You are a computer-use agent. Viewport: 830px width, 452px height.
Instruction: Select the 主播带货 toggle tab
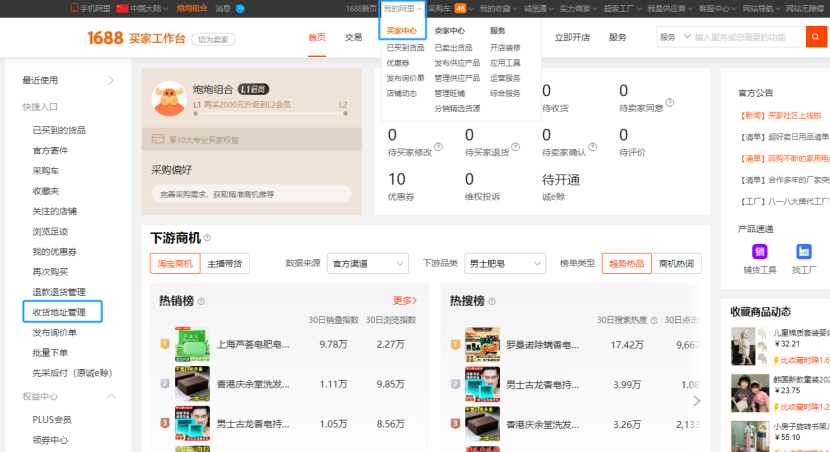225,264
